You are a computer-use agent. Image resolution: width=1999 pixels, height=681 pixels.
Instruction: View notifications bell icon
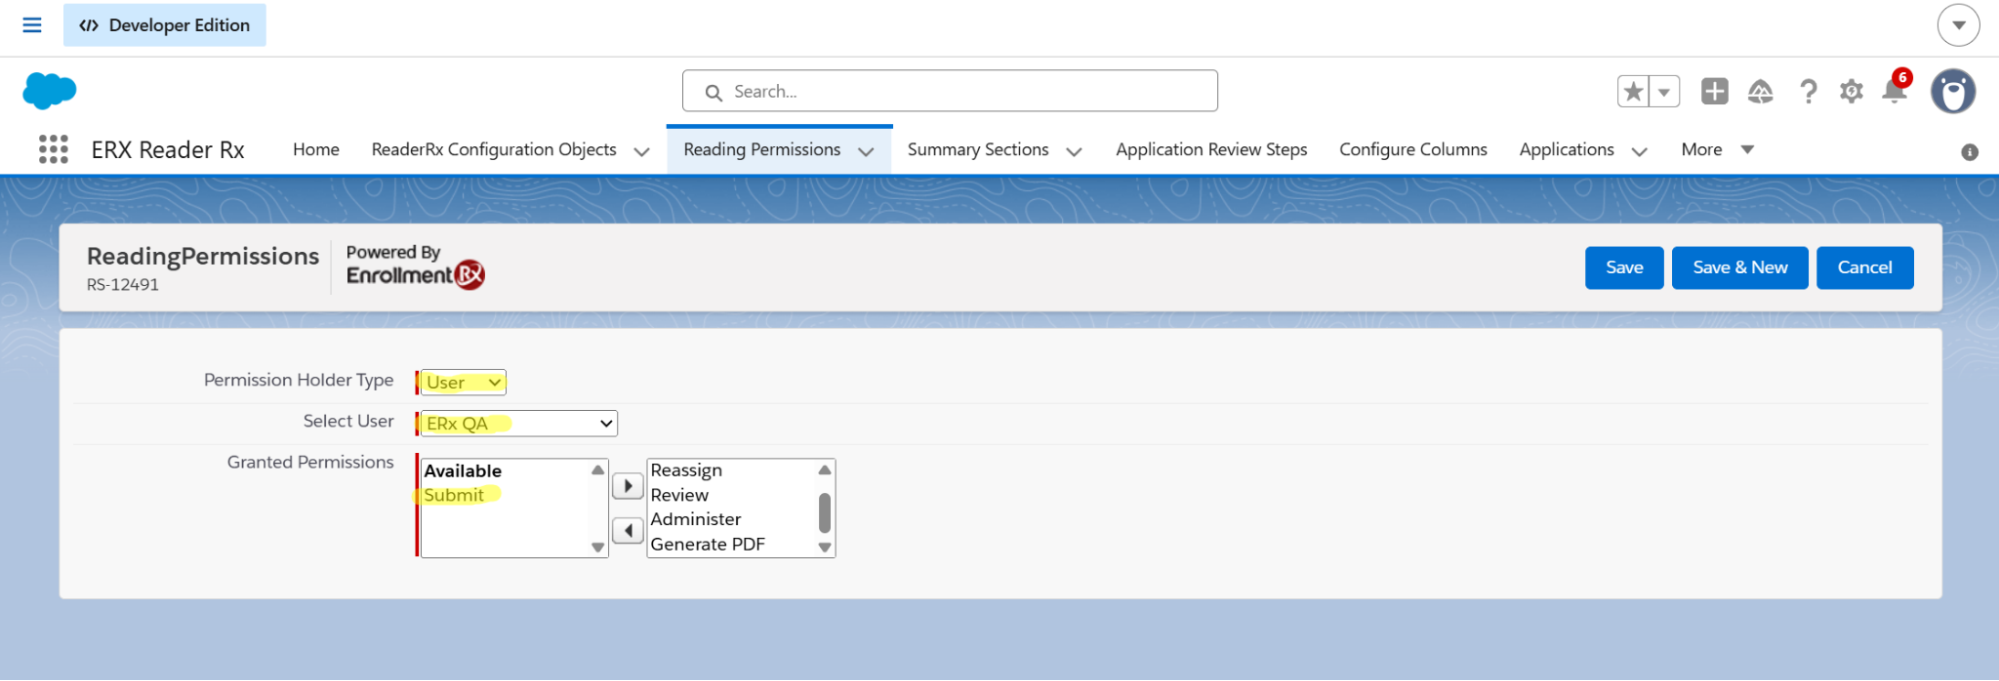click(x=1895, y=90)
